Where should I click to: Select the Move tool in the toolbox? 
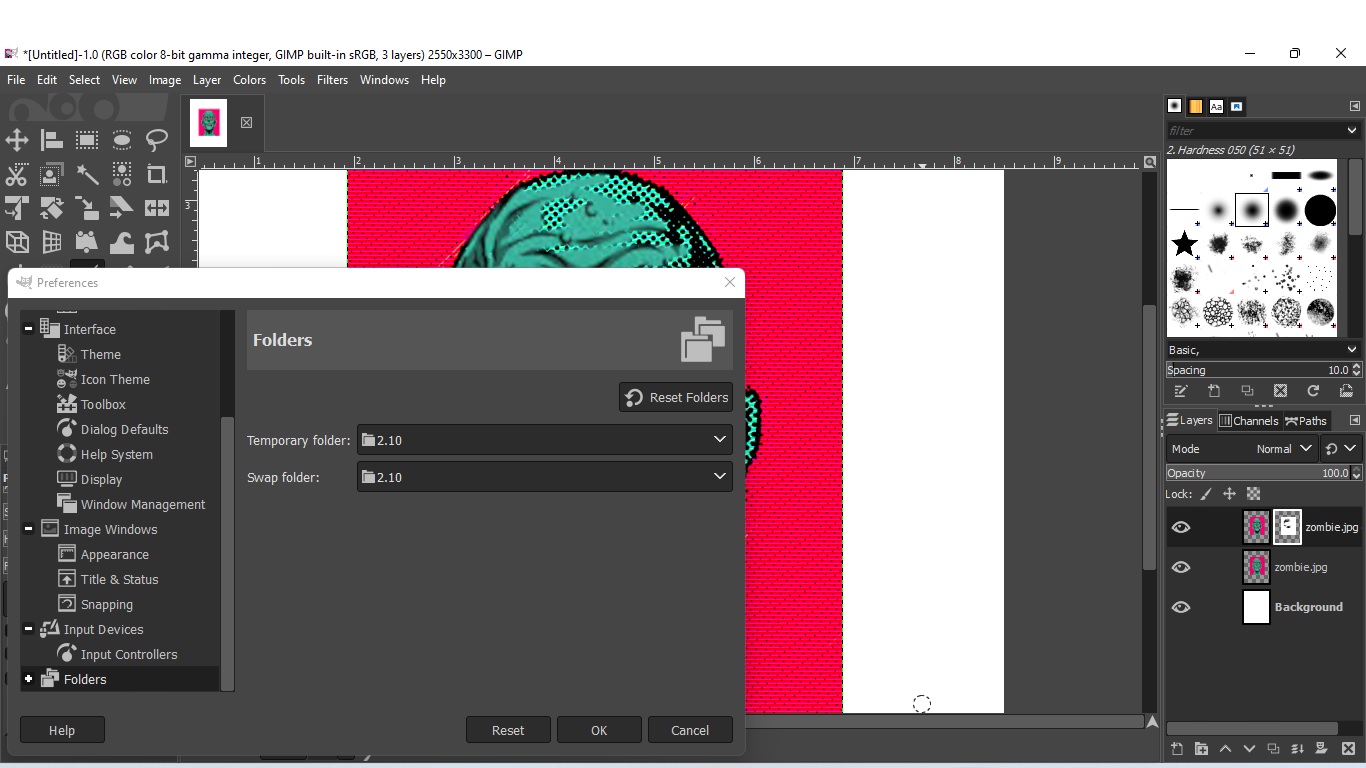click(x=17, y=140)
